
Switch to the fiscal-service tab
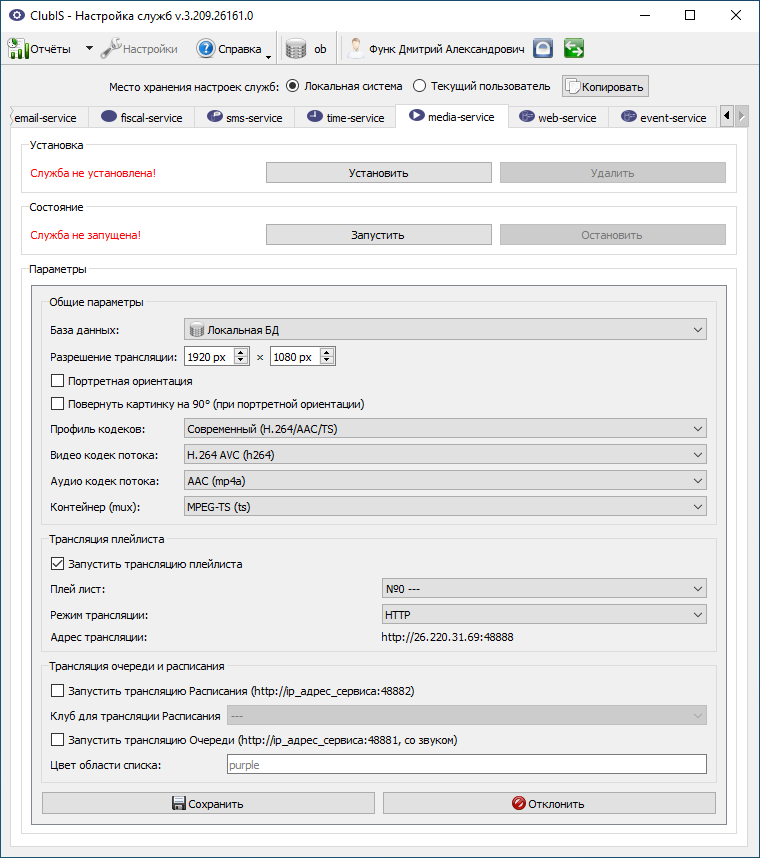142,118
